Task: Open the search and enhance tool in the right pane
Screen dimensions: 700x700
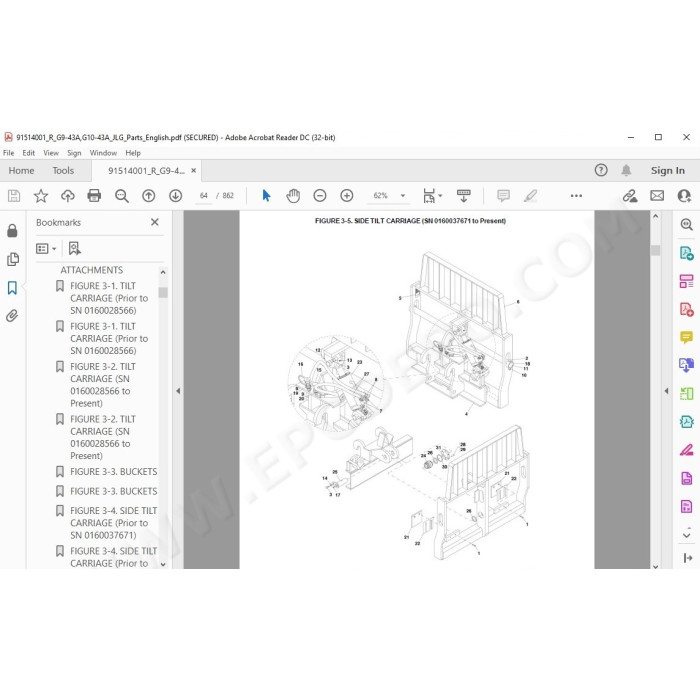Action: [x=686, y=224]
